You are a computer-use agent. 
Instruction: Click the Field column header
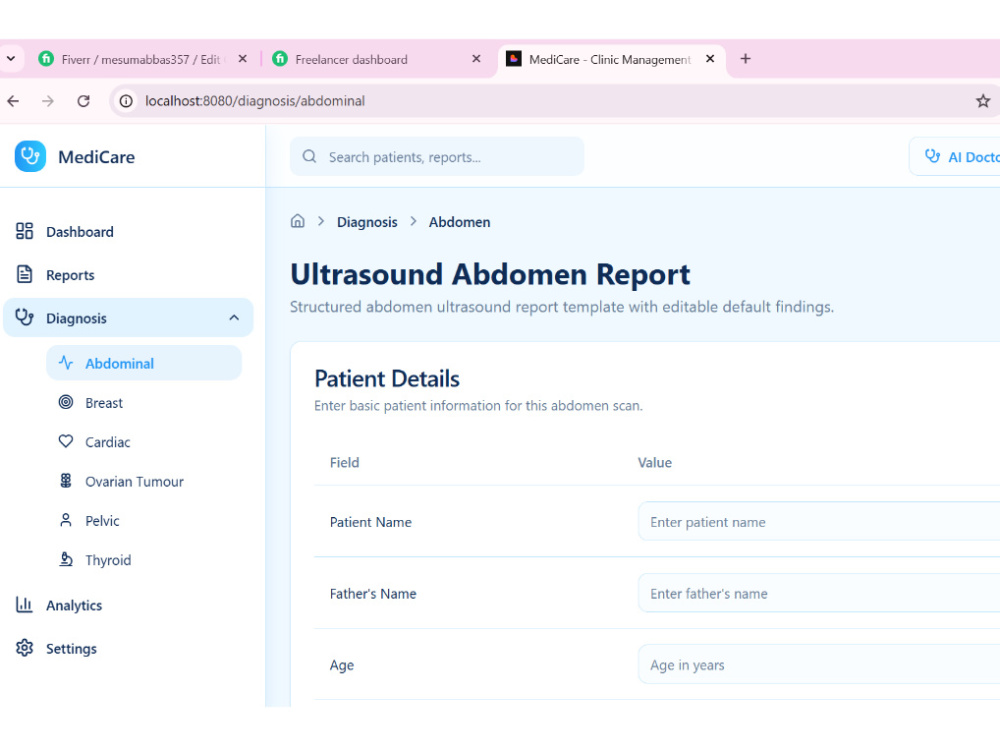coord(344,462)
